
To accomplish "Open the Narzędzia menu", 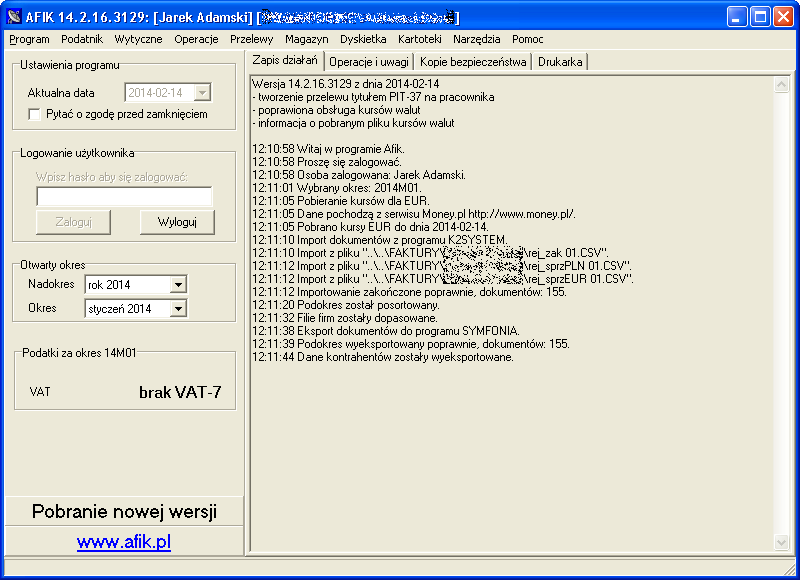I will 476,39.
